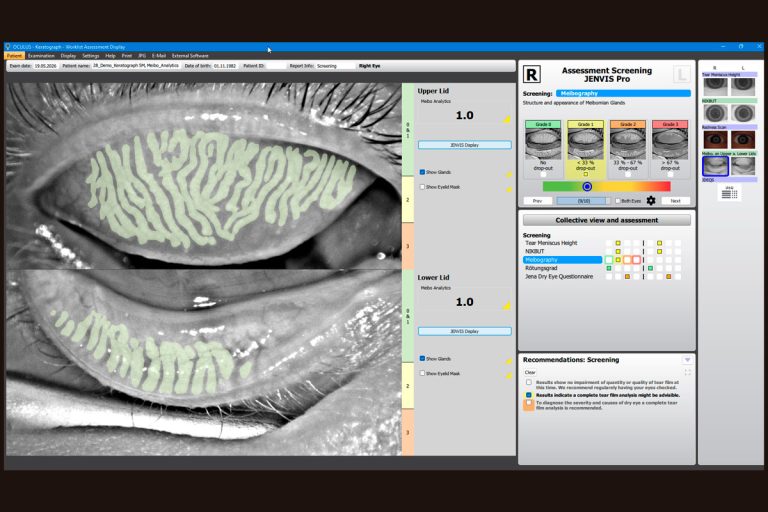Screen dimensions: 768x512
Task: Click the Exam date field
Action: coord(46,66)
